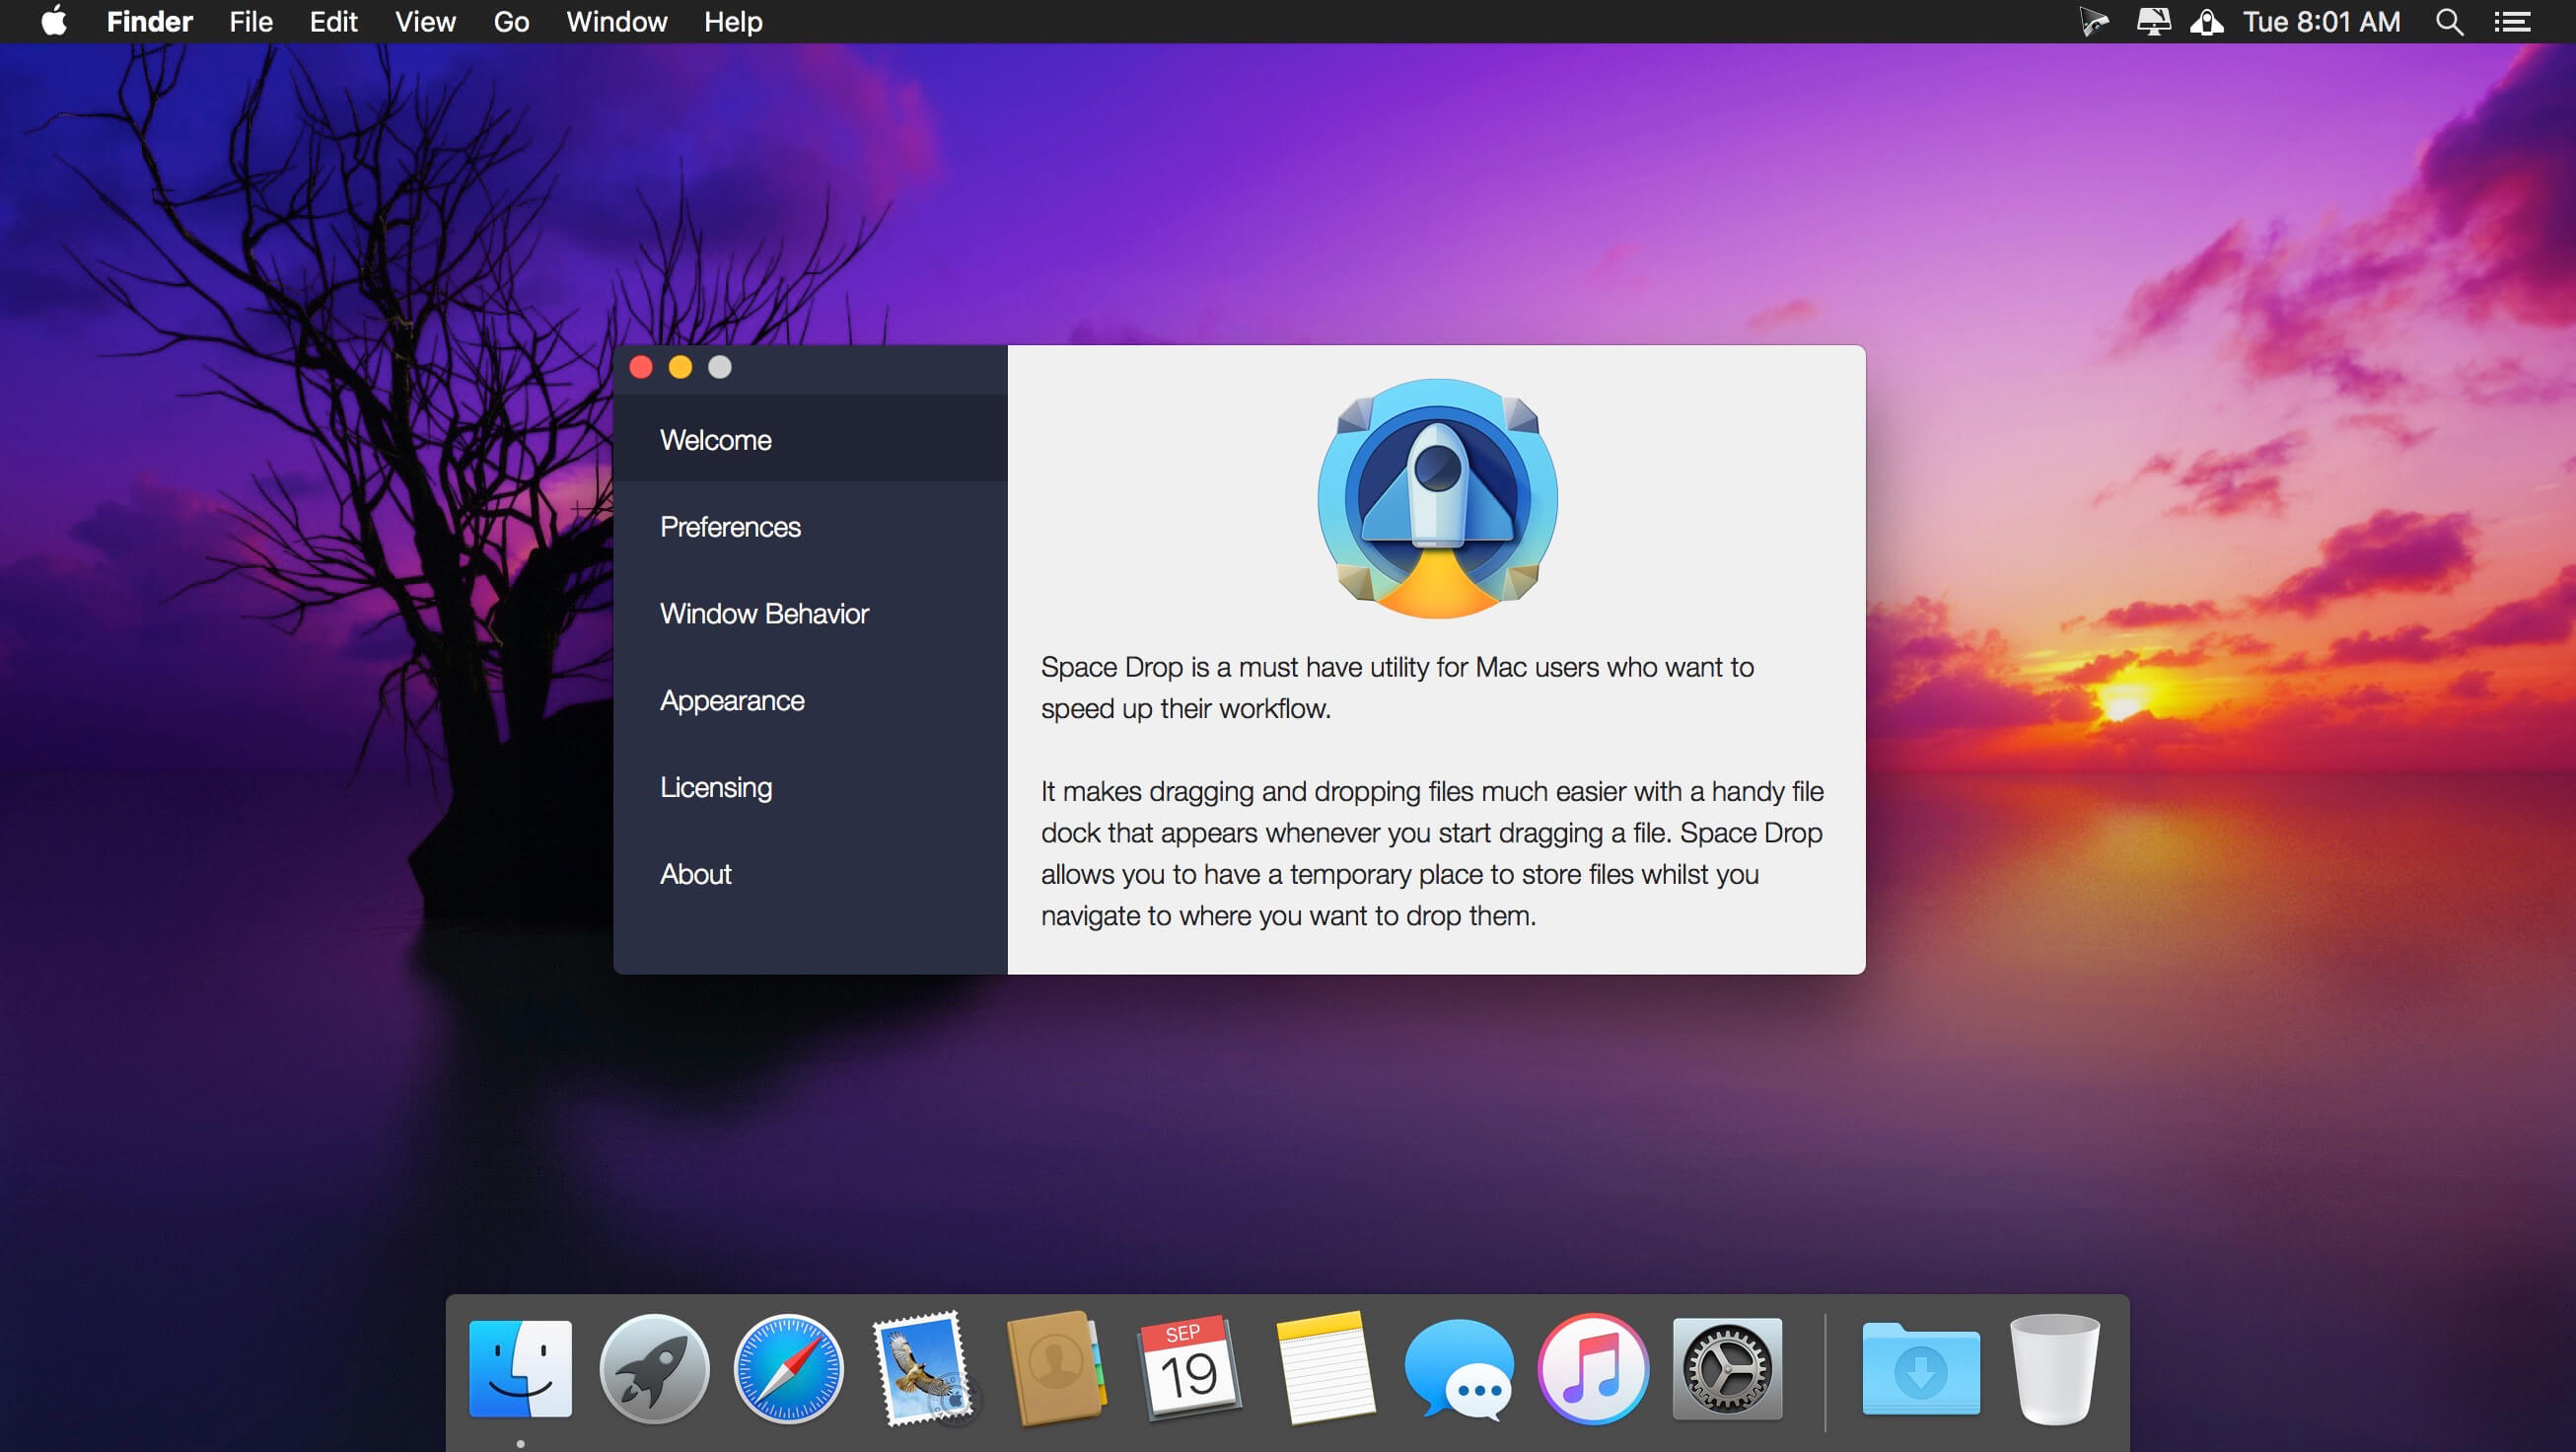2576x1452 pixels.
Task: Open Calendar showing Sep 19
Action: pos(1190,1368)
